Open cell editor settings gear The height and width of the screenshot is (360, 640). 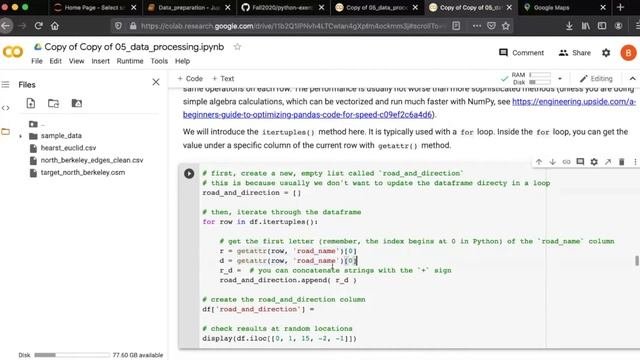pos(594,162)
